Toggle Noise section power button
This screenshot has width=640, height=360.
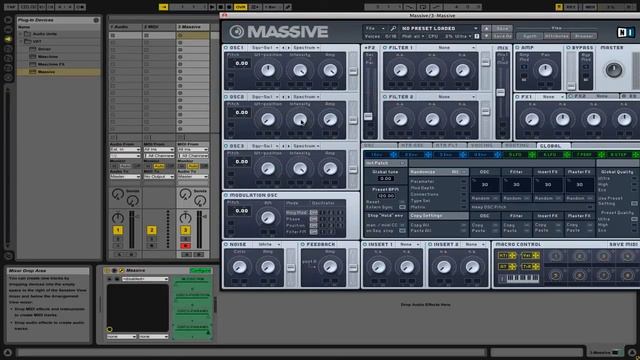coord(226,244)
